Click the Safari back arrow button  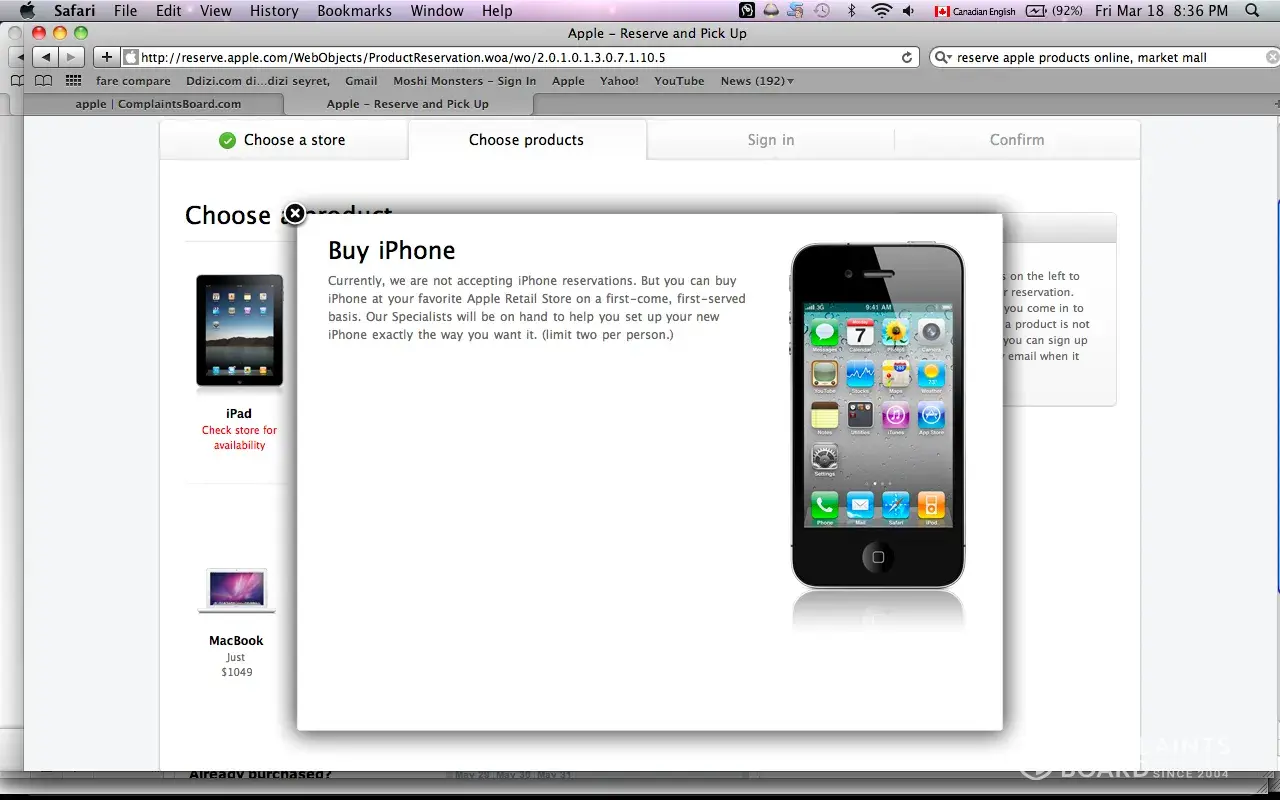click(46, 58)
